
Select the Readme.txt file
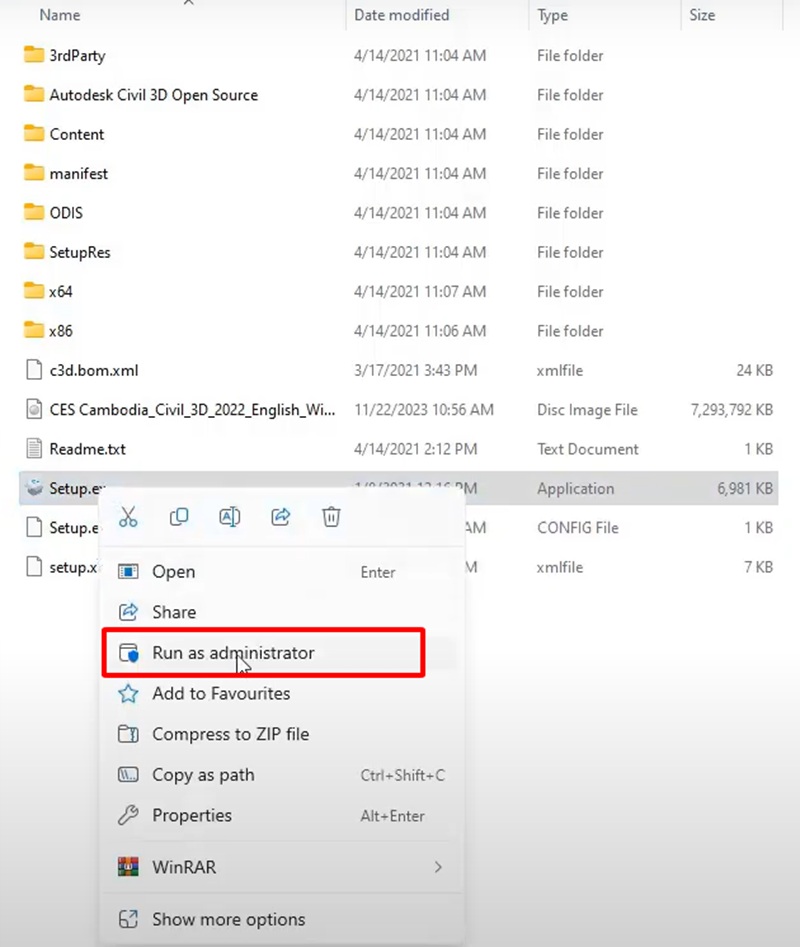click(x=88, y=448)
